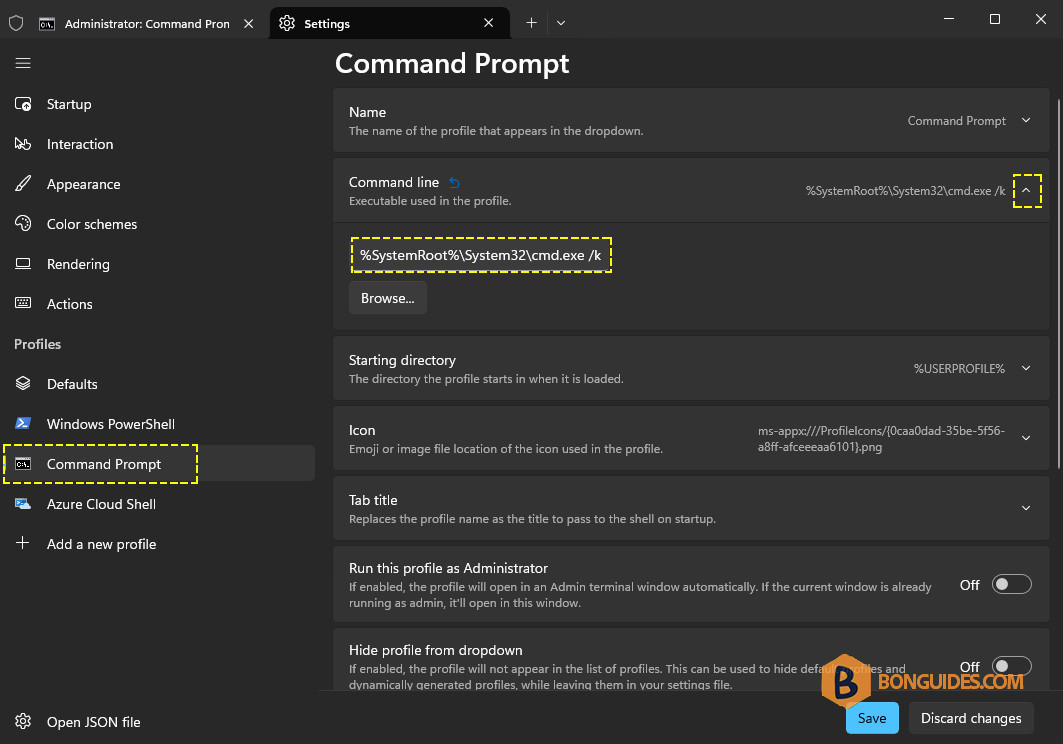
Task: Expand the Tab title setting
Action: 1026,508
